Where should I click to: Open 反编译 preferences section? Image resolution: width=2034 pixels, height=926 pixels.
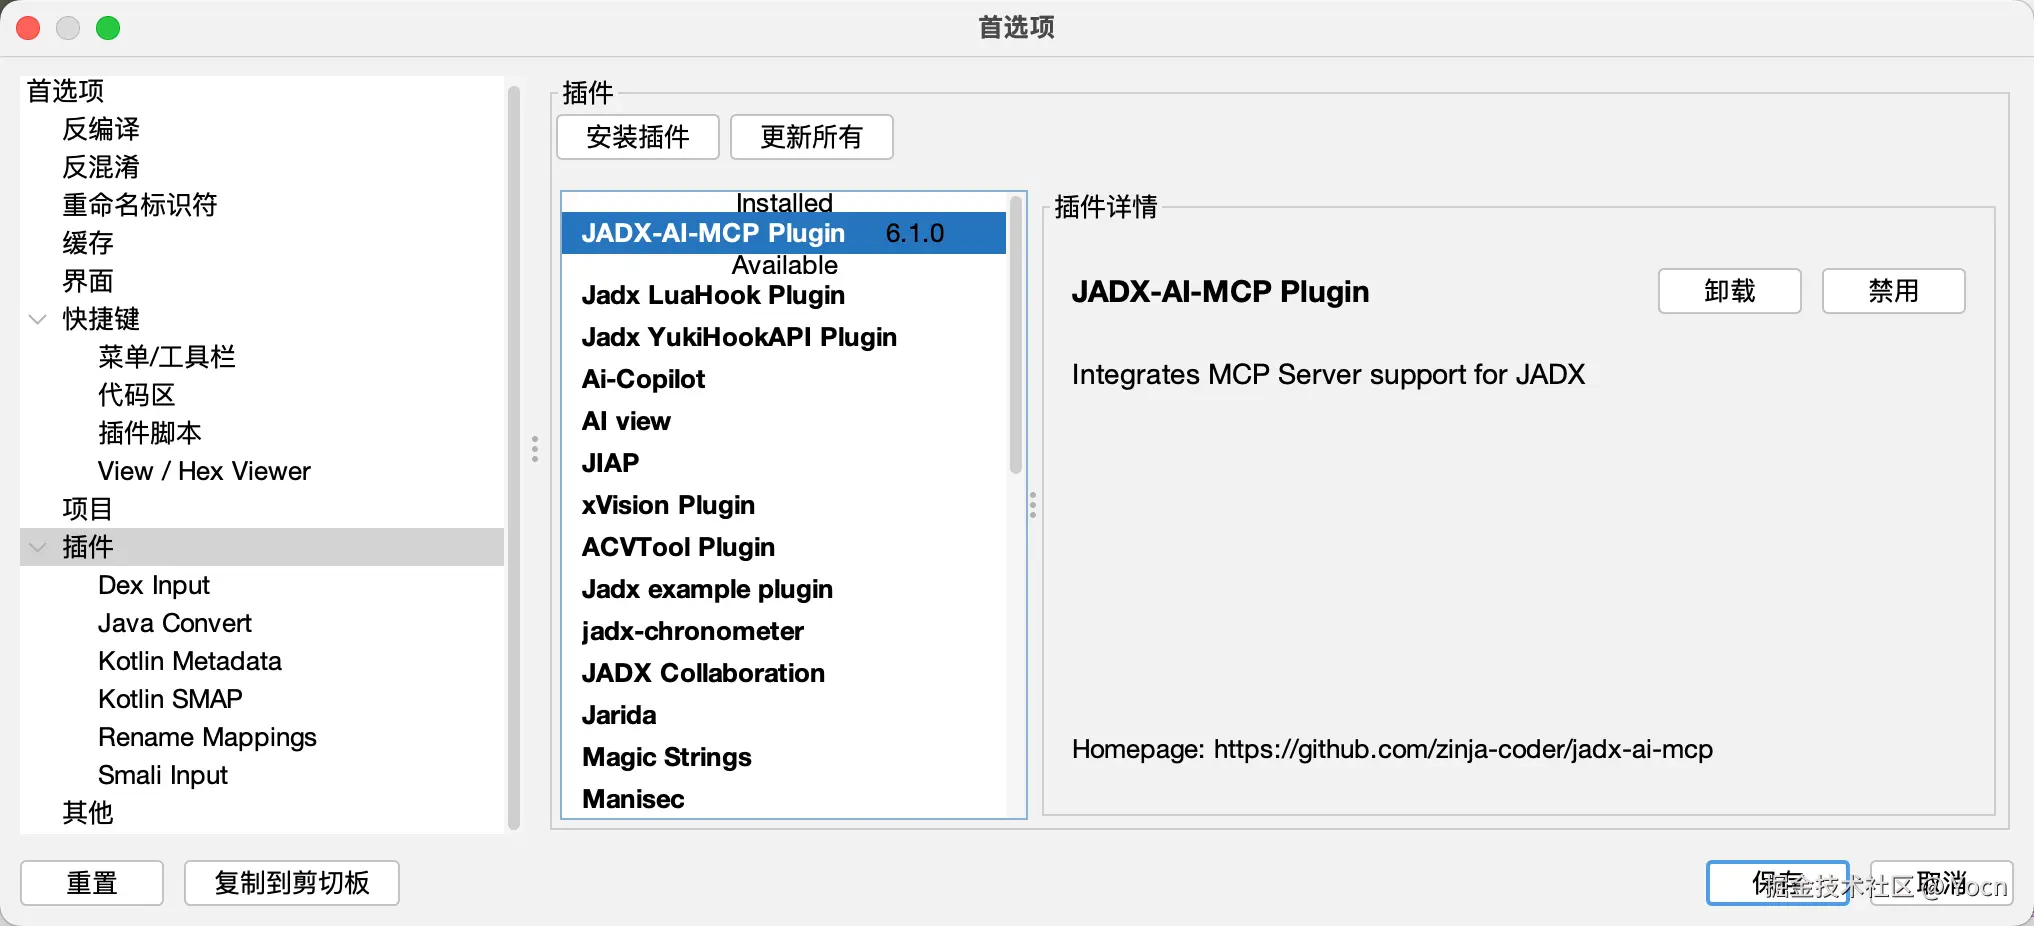(x=101, y=129)
